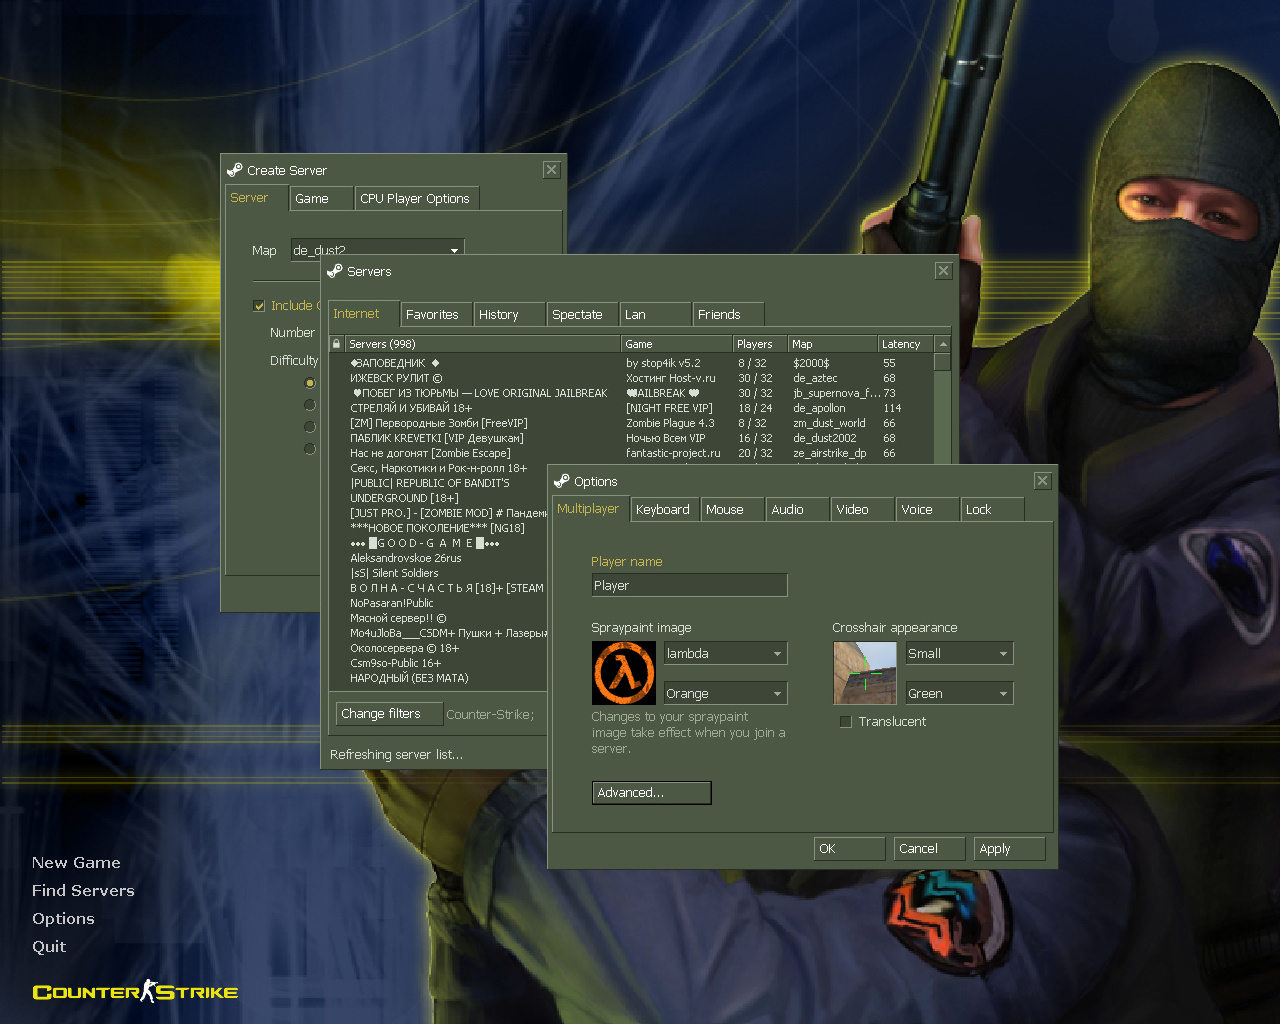Enable the Translucent crosshair option
Image resolution: width=1280 pixels, height=1024 pixels.
845,721
